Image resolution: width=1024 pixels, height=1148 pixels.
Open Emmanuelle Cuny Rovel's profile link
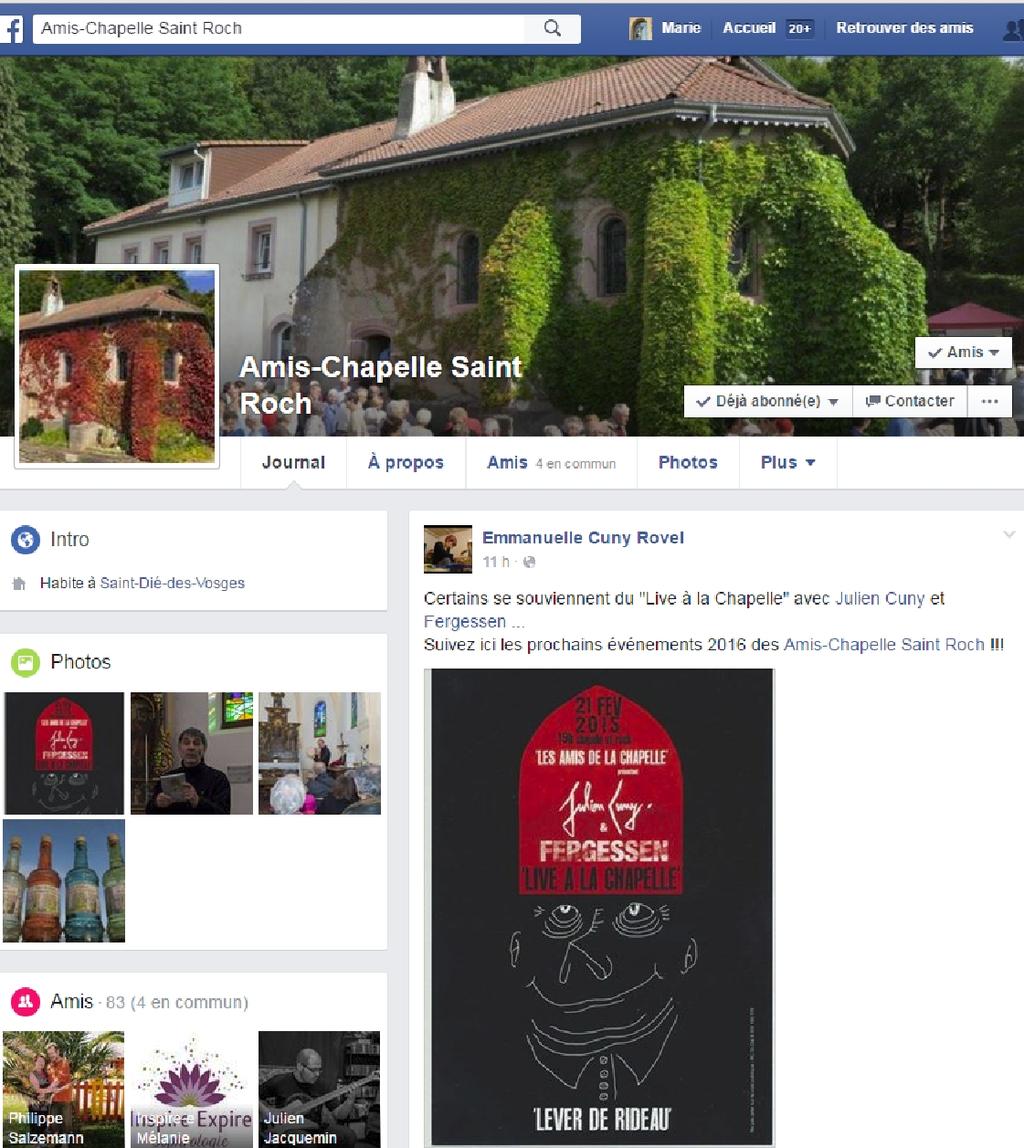[x=583, y=538]
